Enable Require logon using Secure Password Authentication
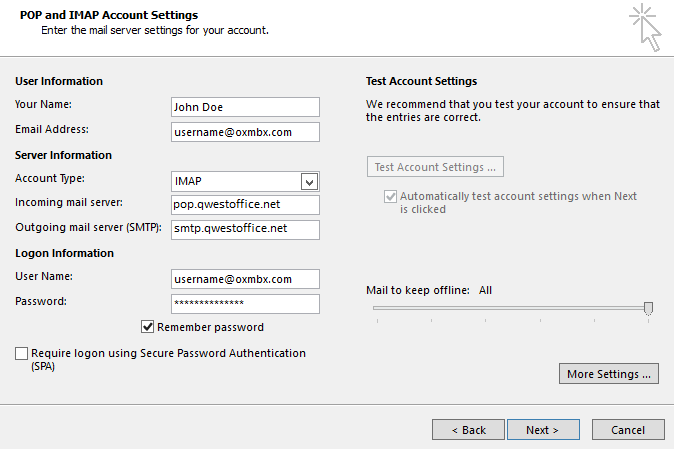The height and width of the screenshot is (449, 674). pos(22,354)
